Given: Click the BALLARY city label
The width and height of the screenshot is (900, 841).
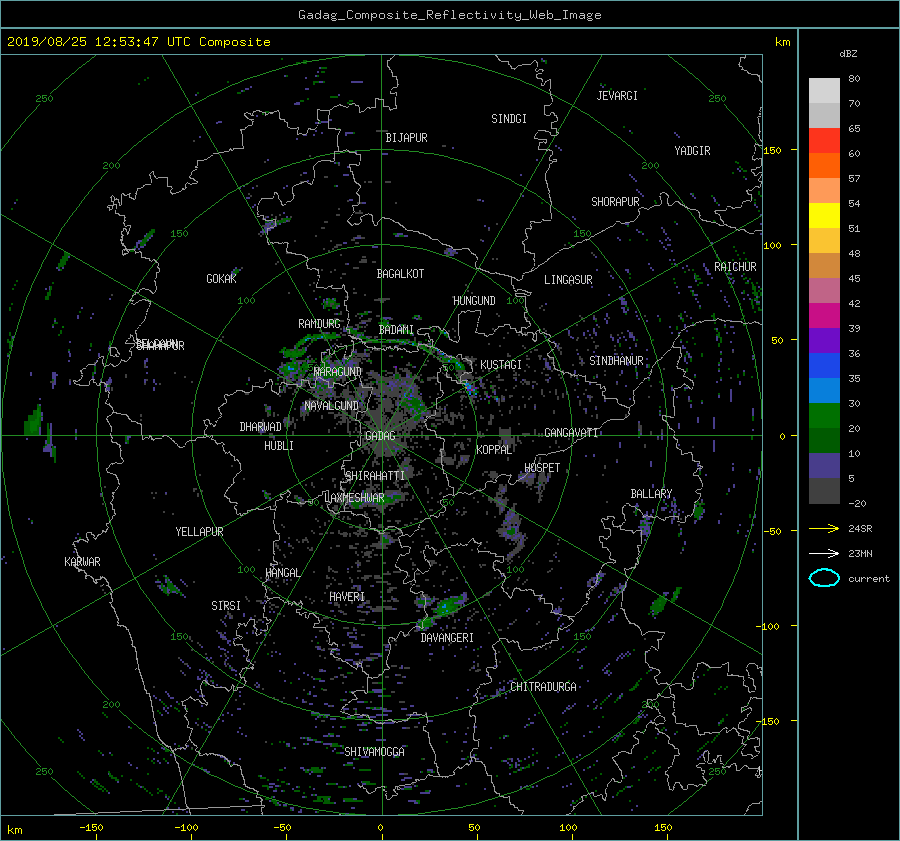Looking at the screenshot, I should (x=651, y=494).
